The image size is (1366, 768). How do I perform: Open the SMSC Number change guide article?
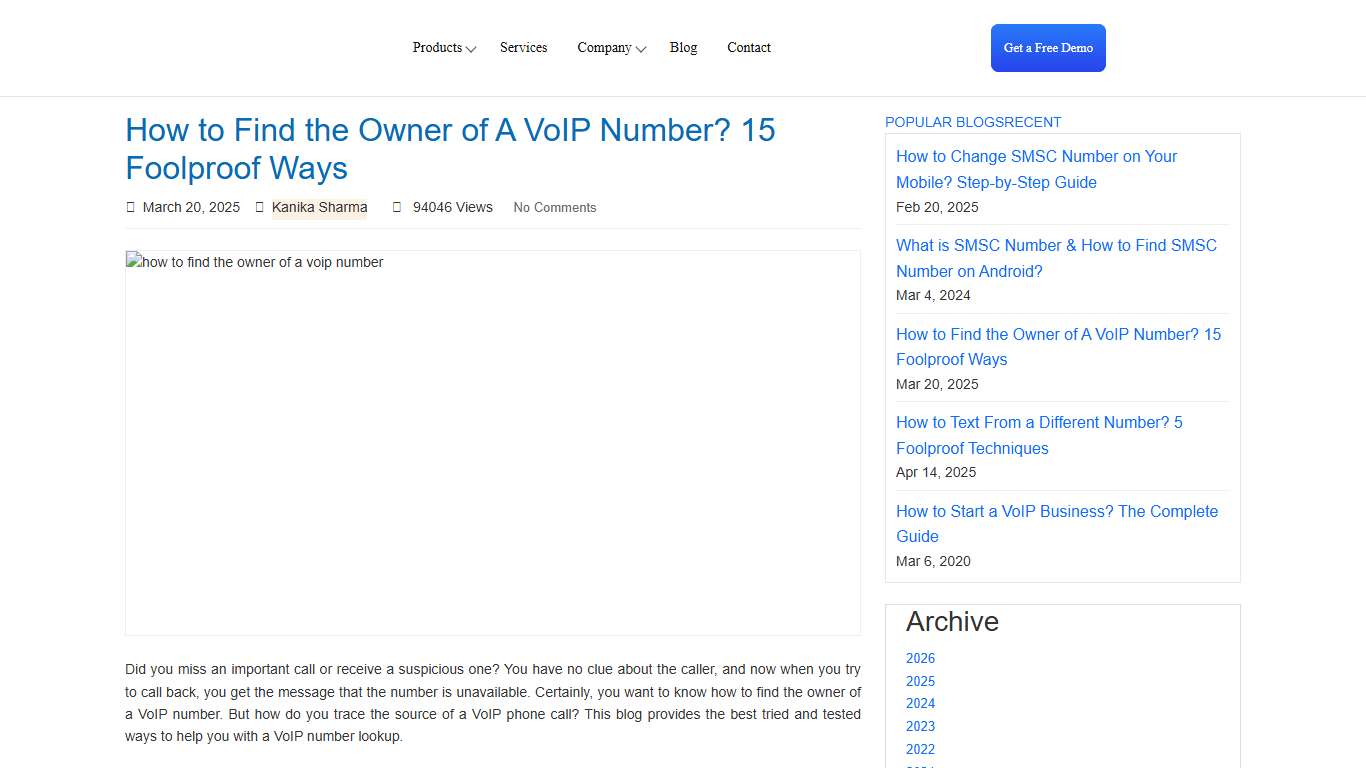[1036, 169]
